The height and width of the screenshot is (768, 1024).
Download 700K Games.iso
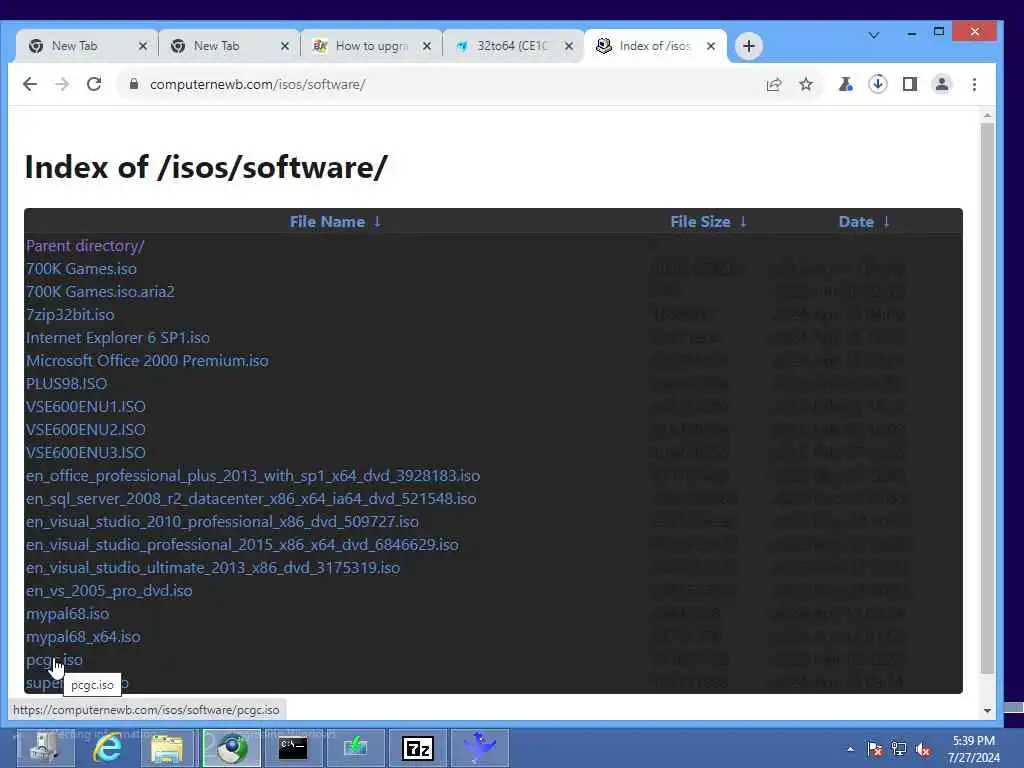(81, 269)
